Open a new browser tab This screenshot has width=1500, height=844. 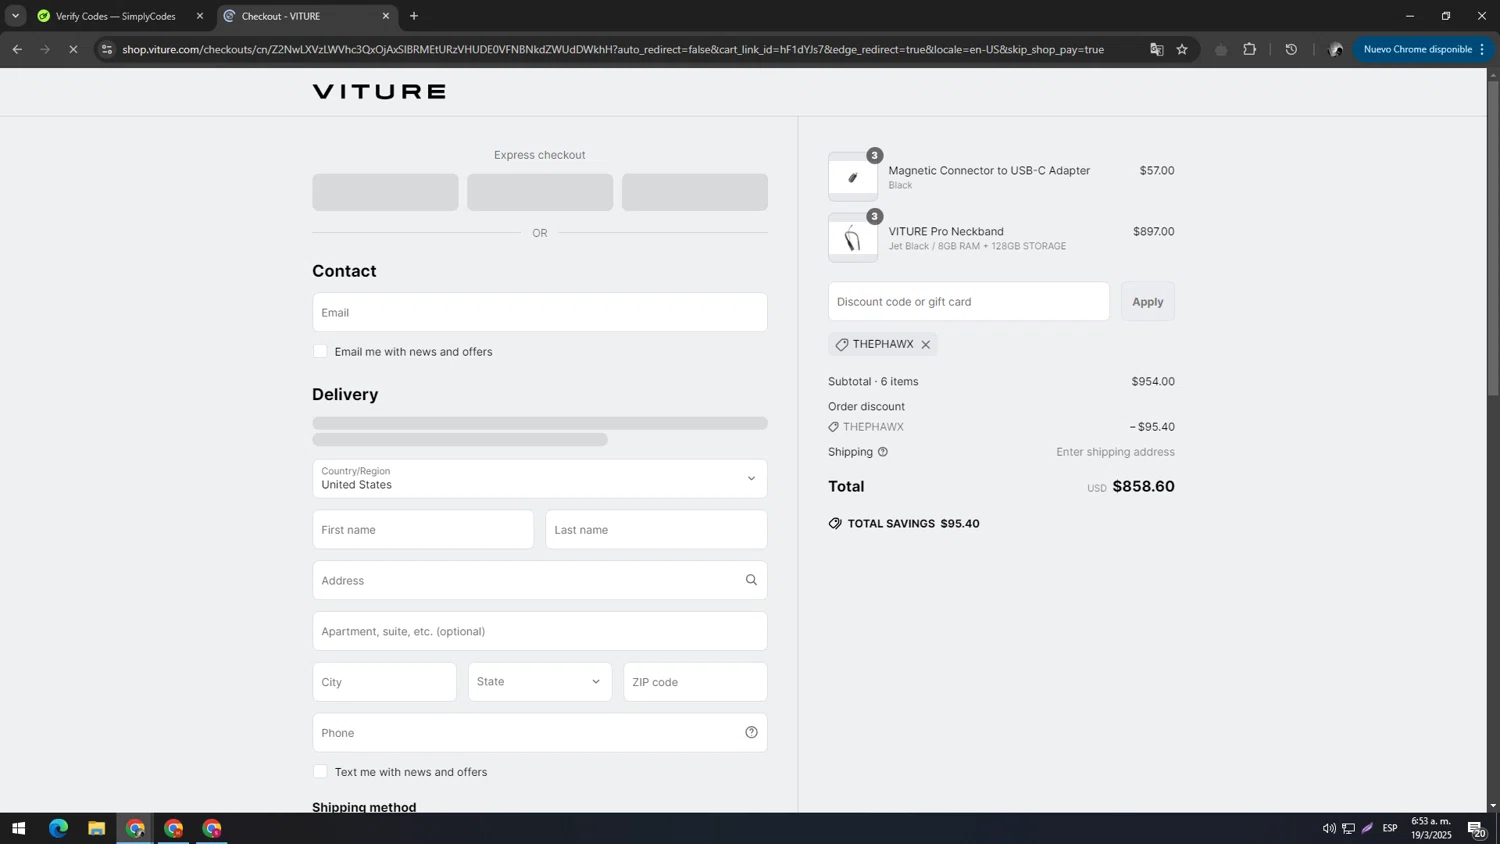click(414, 16)
